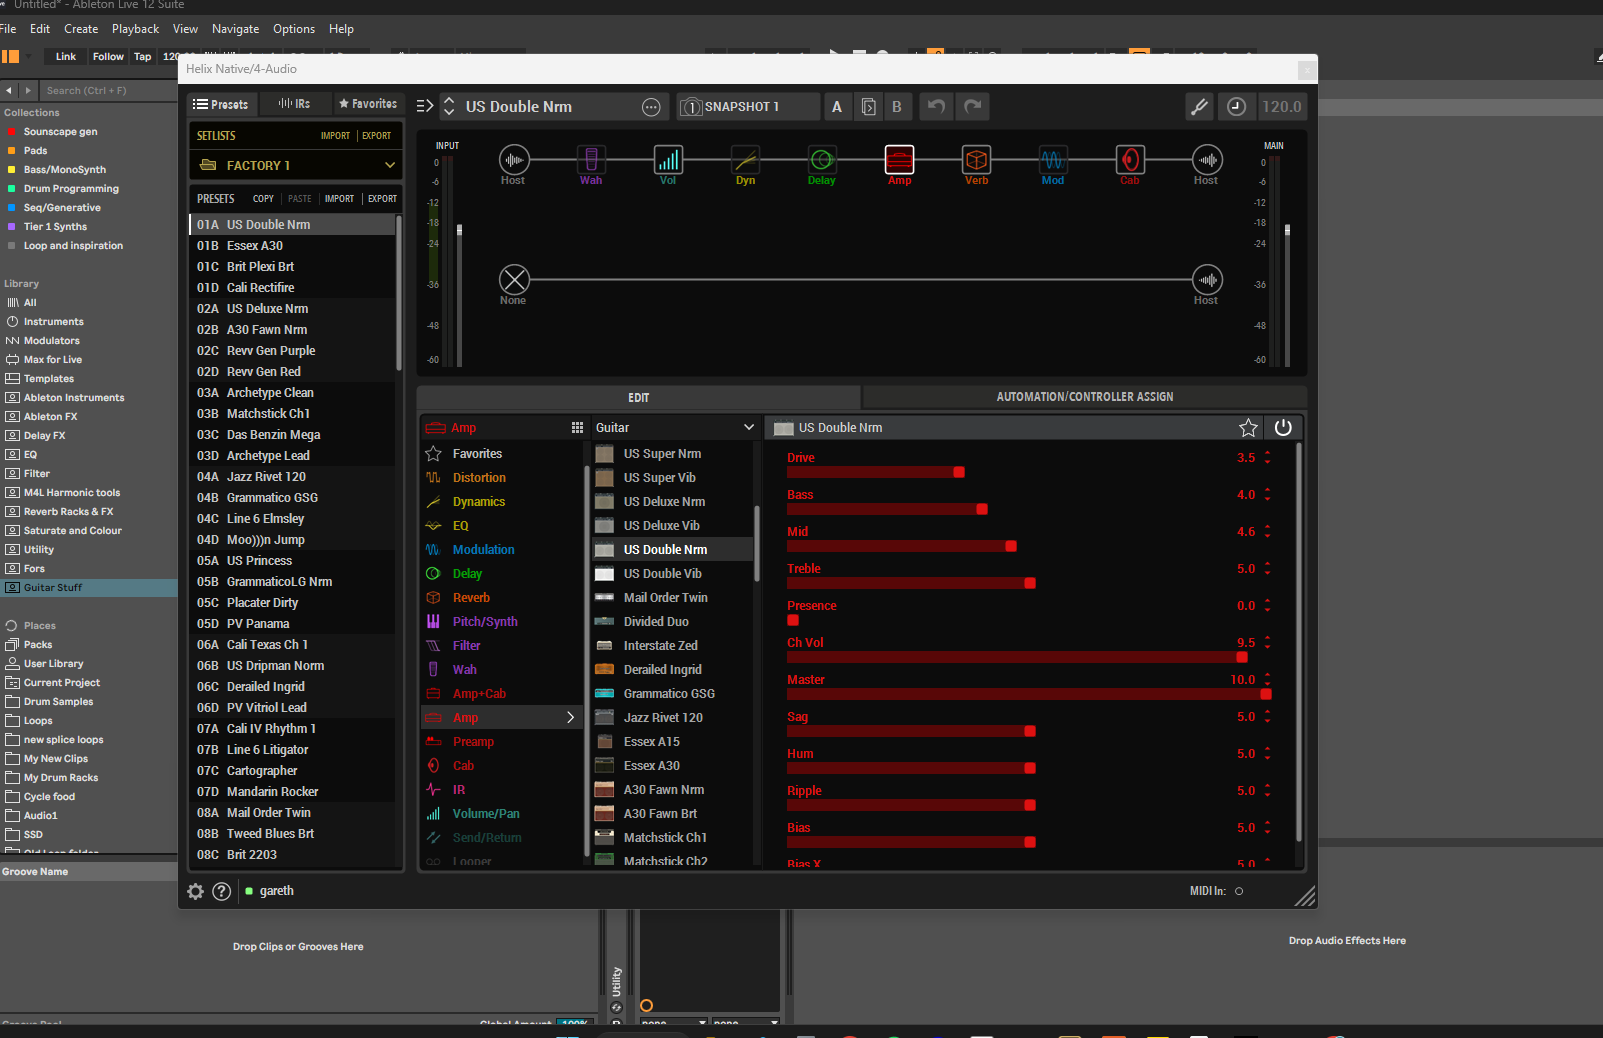Adjust Bass value stepper arrows
The image size is (1603, 1038).
click(1267, 495)
